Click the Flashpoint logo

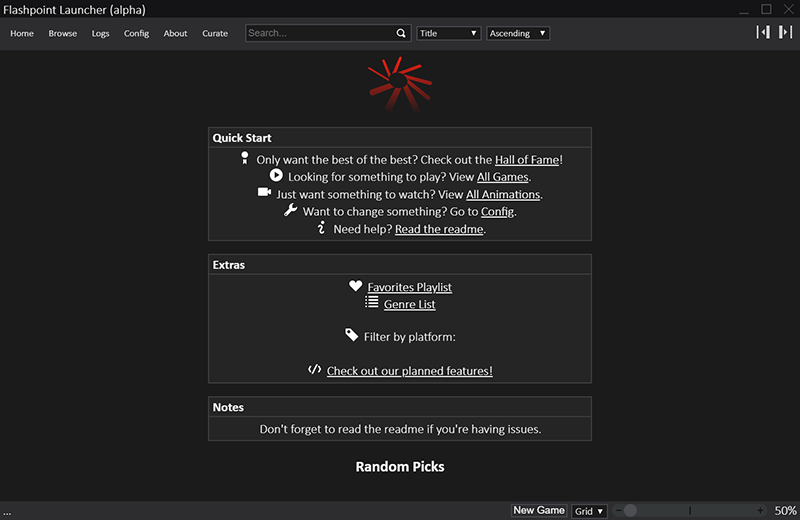tap(400, 84)
